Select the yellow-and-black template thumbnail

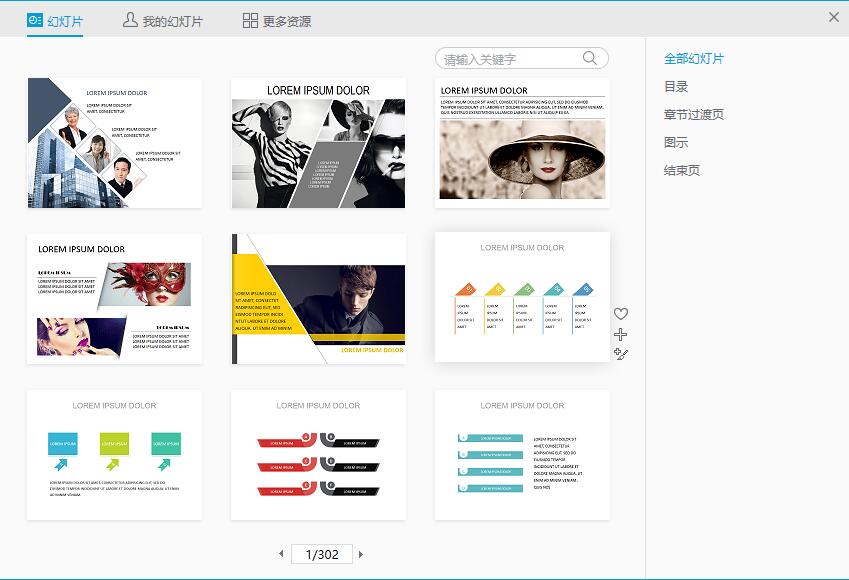(318, 298)
